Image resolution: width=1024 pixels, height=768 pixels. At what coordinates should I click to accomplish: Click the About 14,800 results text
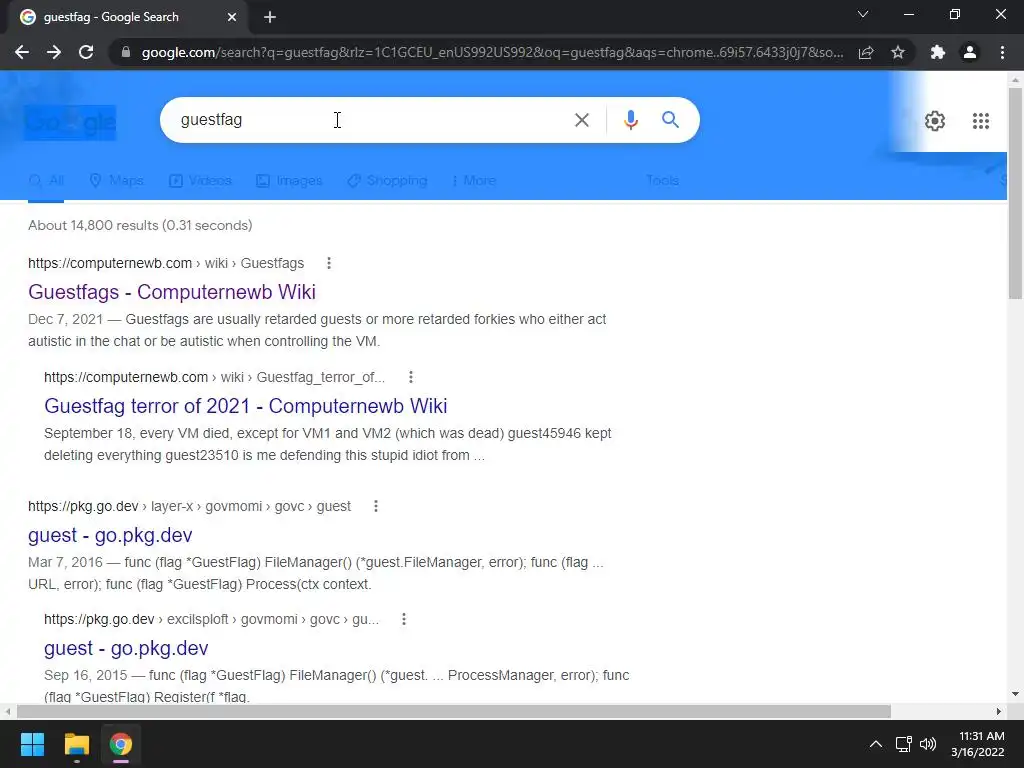point(140,225)
